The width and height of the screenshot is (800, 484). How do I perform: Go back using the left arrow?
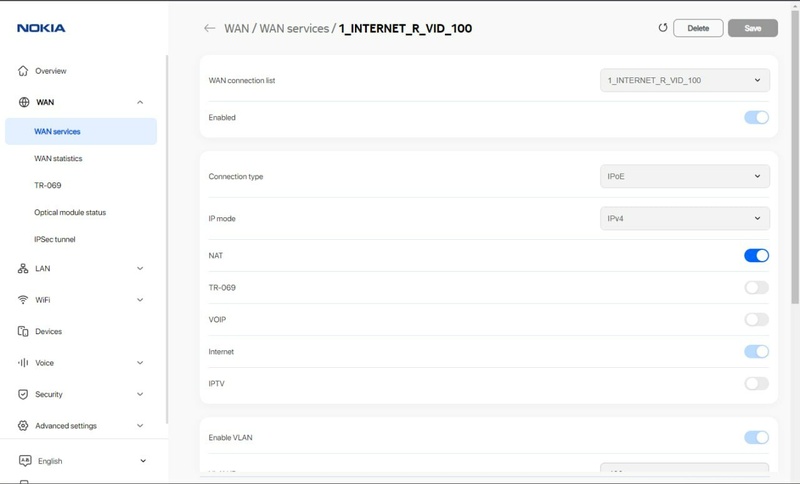click(209, 28)
